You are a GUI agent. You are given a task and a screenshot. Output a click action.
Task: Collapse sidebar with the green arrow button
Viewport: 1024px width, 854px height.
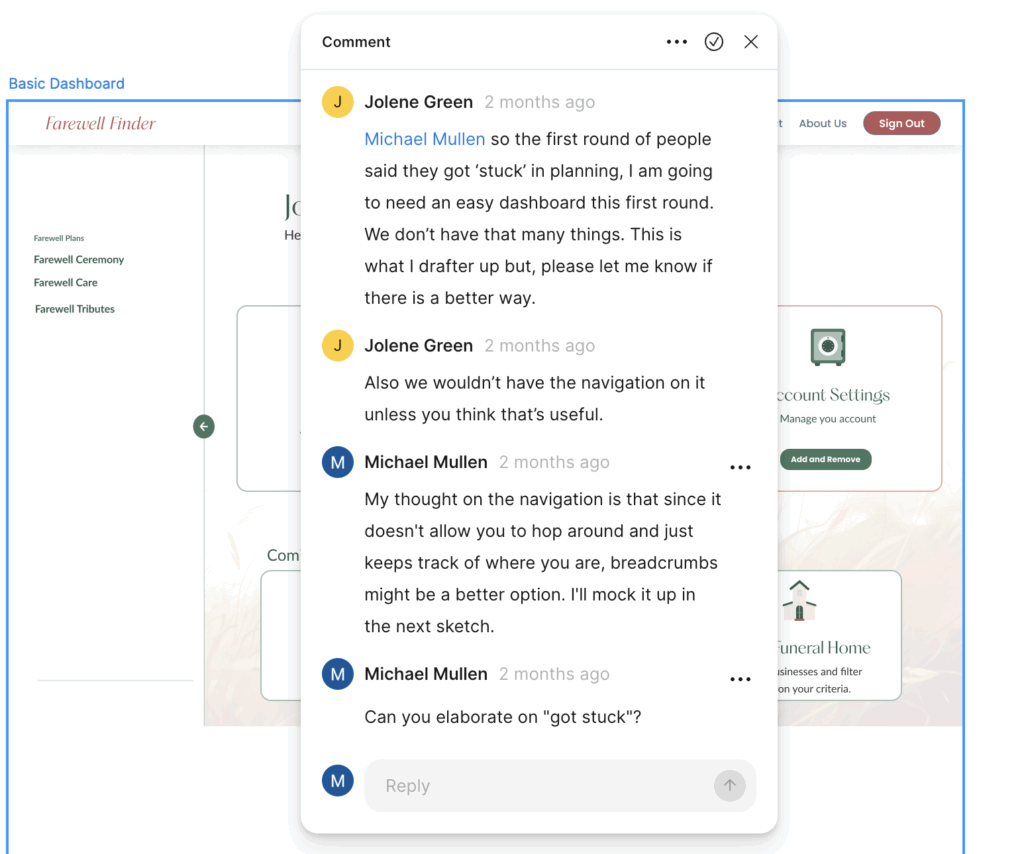[x=204, y=427]
